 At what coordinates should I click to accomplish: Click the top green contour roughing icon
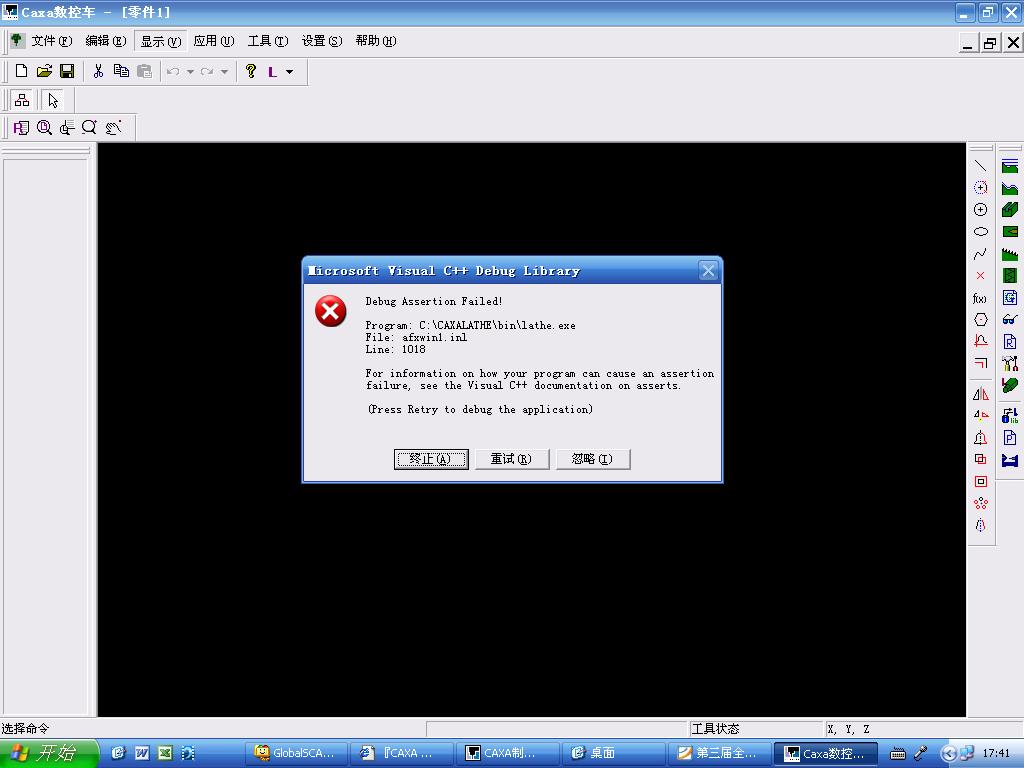[1010, 166]
